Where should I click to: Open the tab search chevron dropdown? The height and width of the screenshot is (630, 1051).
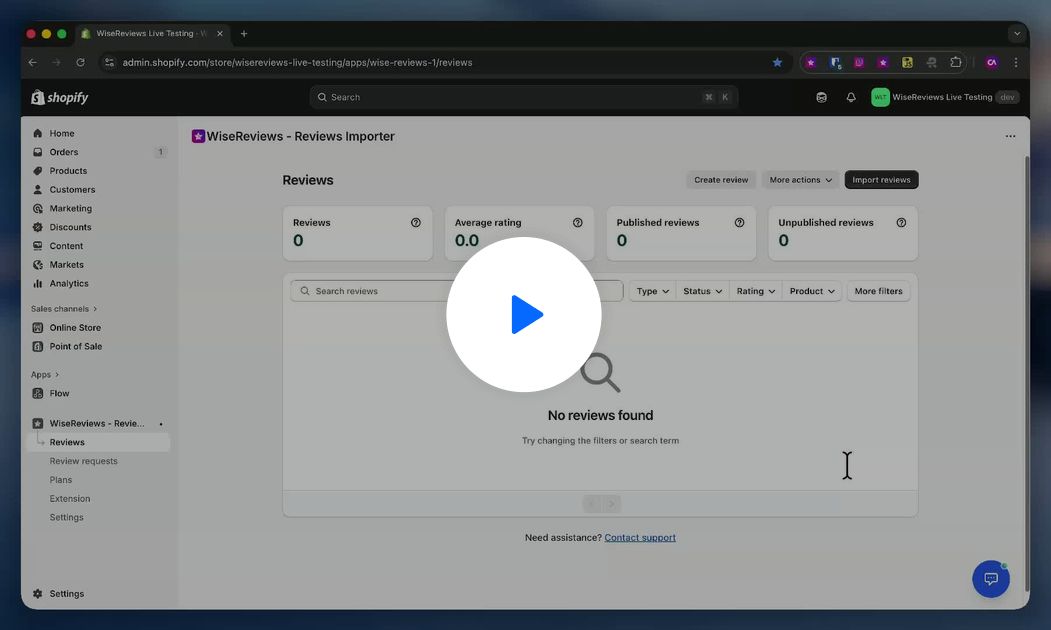pos(1017,34)
